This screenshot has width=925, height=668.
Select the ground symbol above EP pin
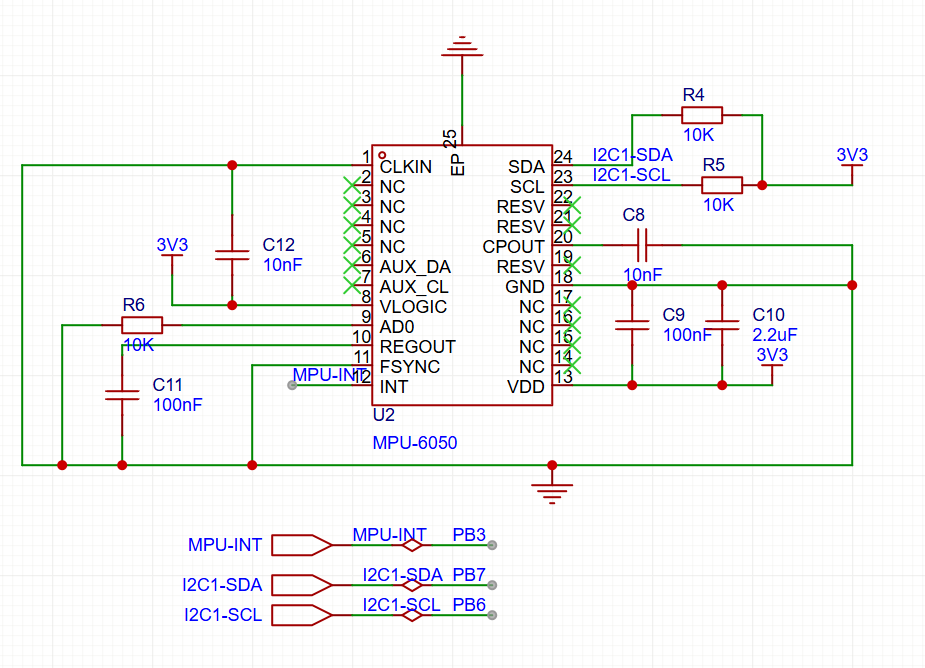tap(461, 45)
